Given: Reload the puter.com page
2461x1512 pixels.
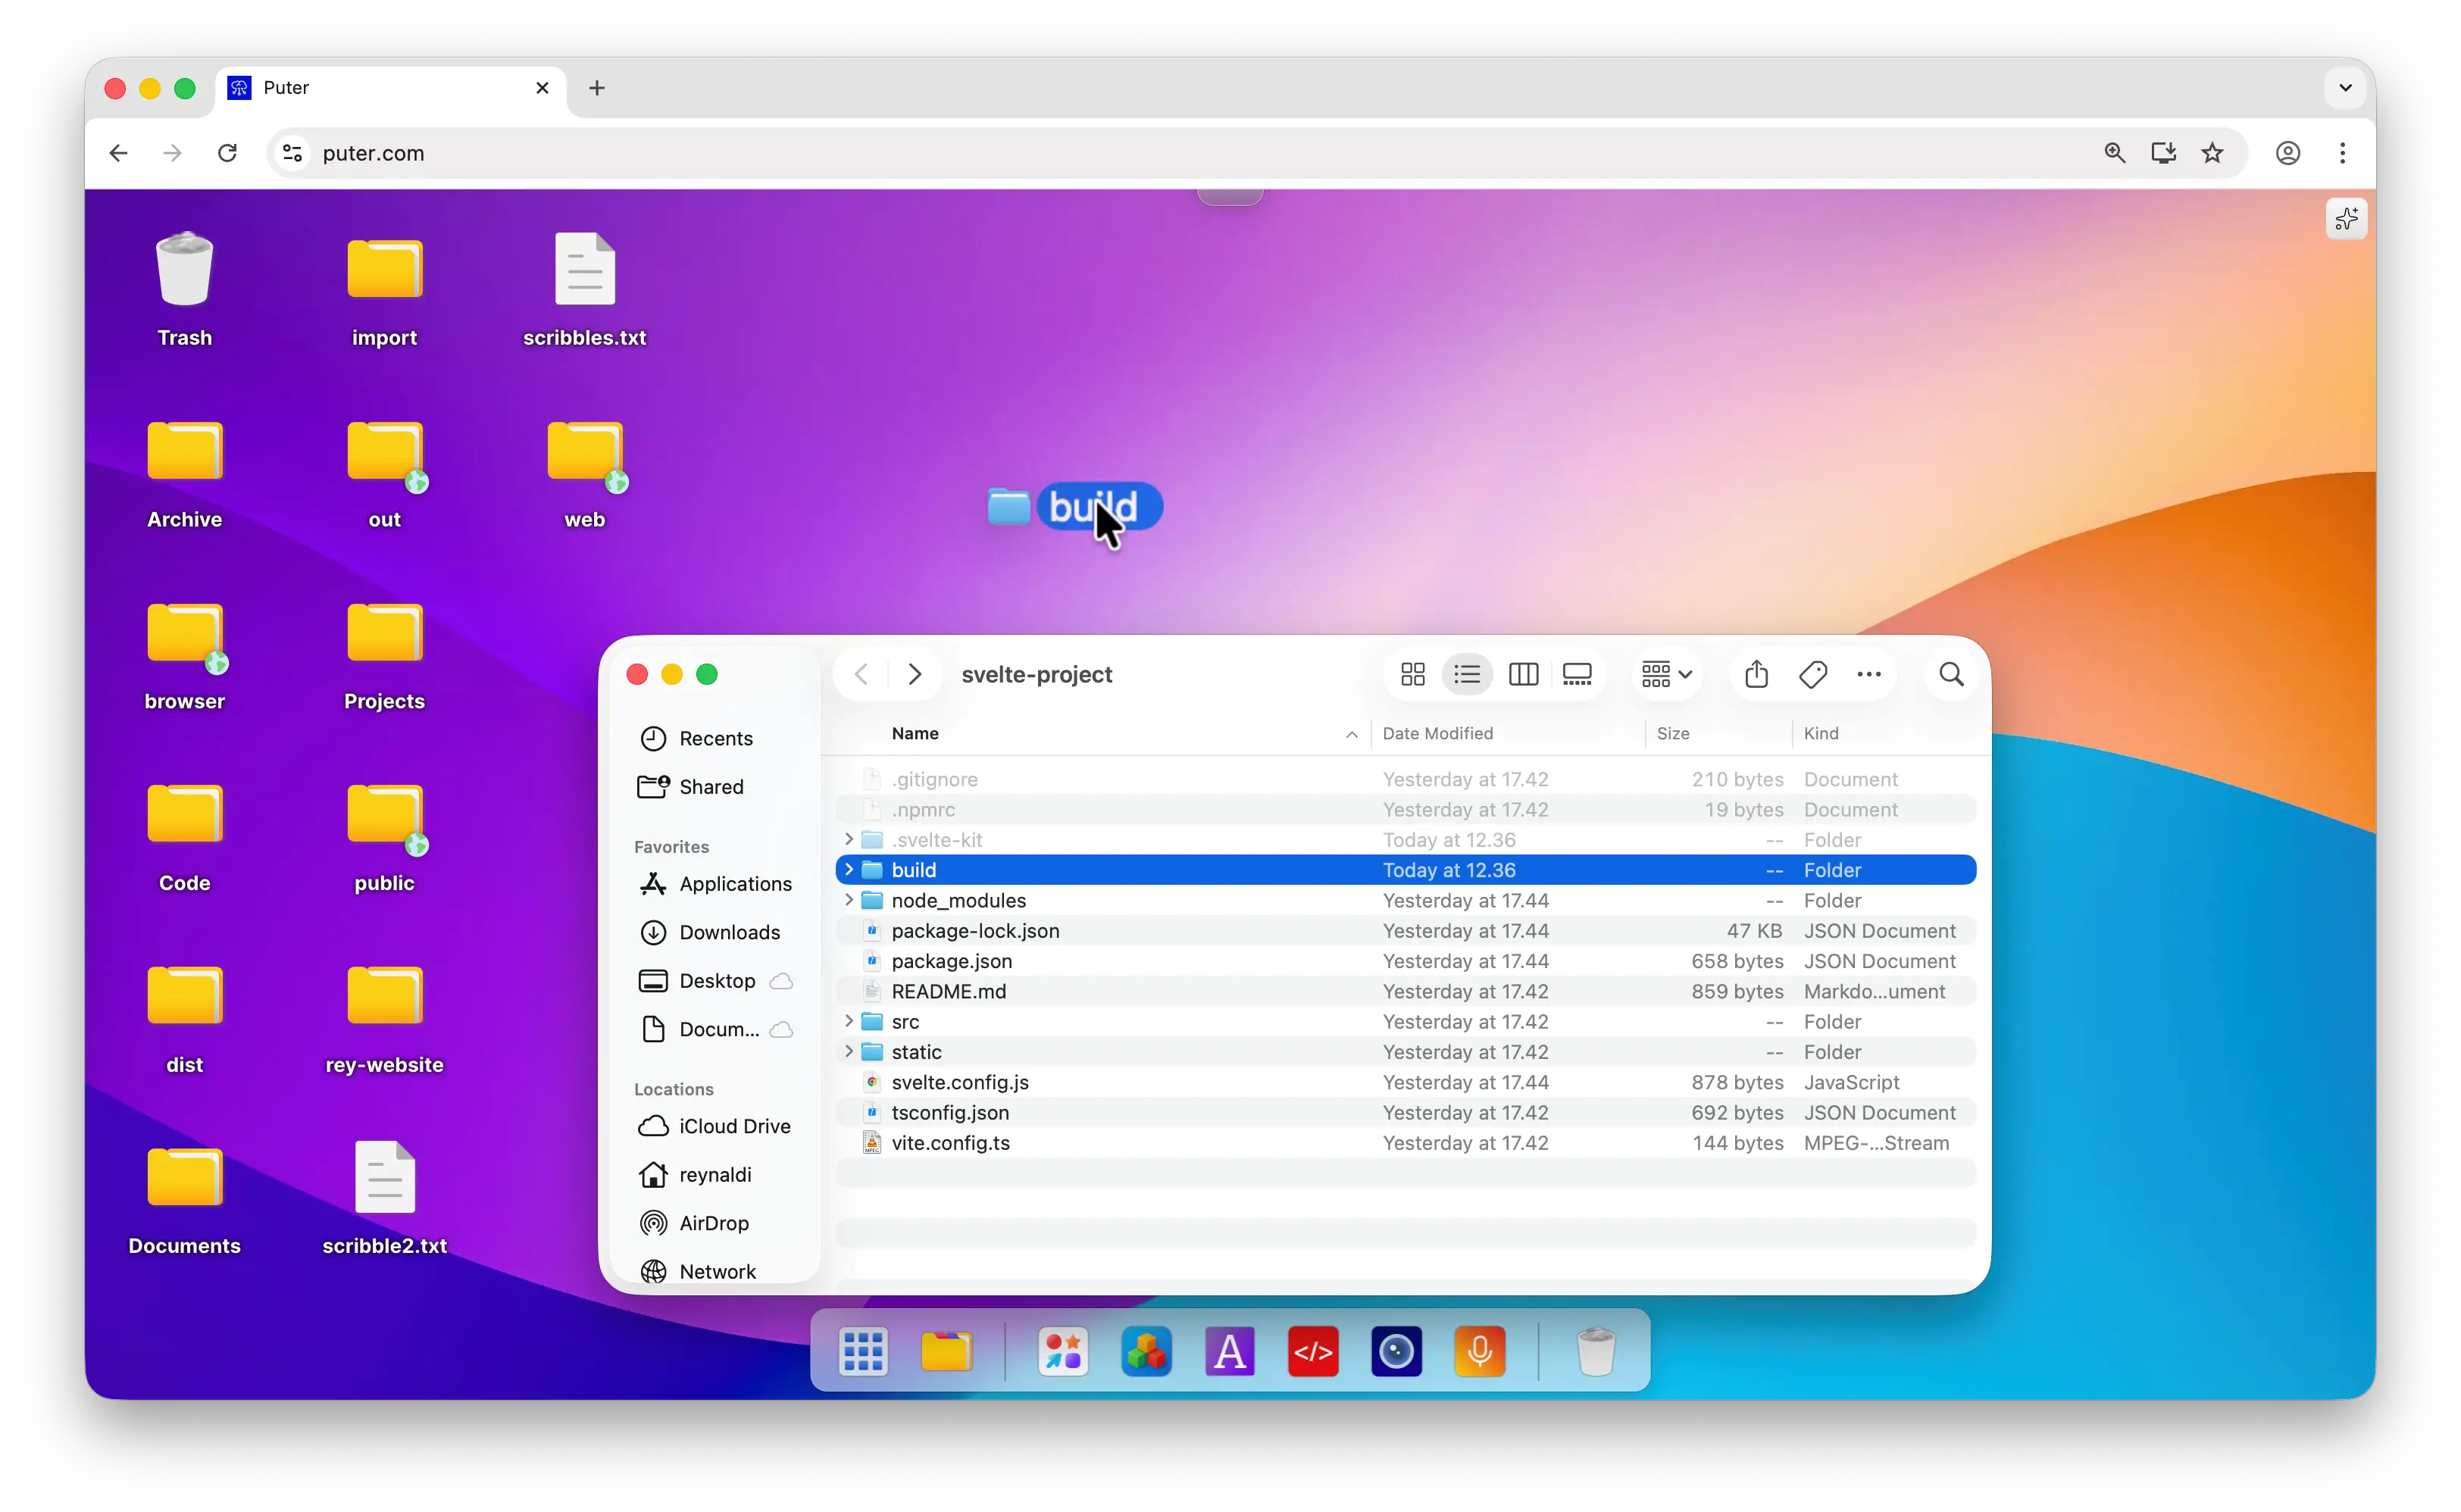Looking at the screenshot, I should (227, 153).
